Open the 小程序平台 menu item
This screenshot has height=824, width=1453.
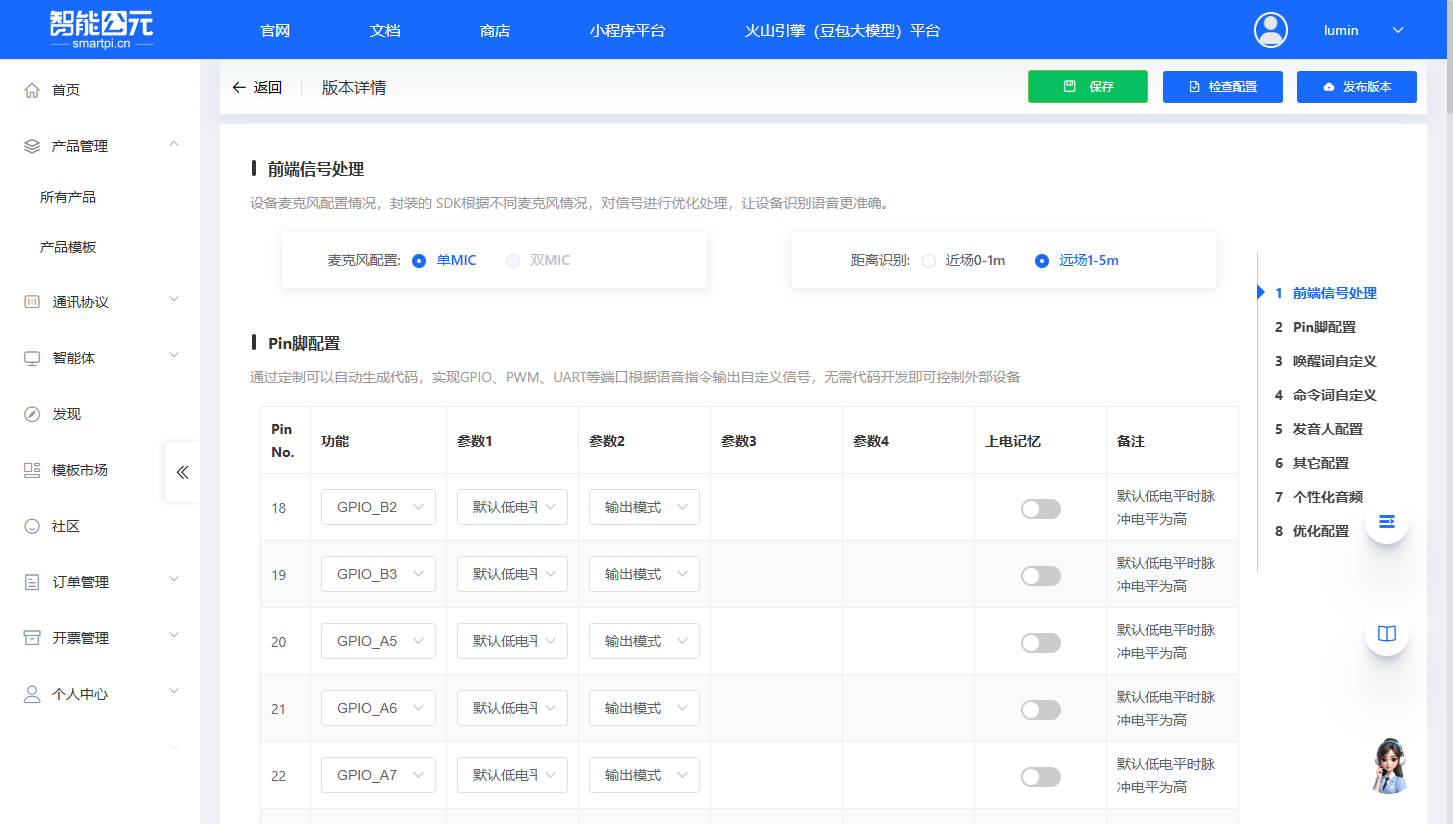(x=629, y=31)
